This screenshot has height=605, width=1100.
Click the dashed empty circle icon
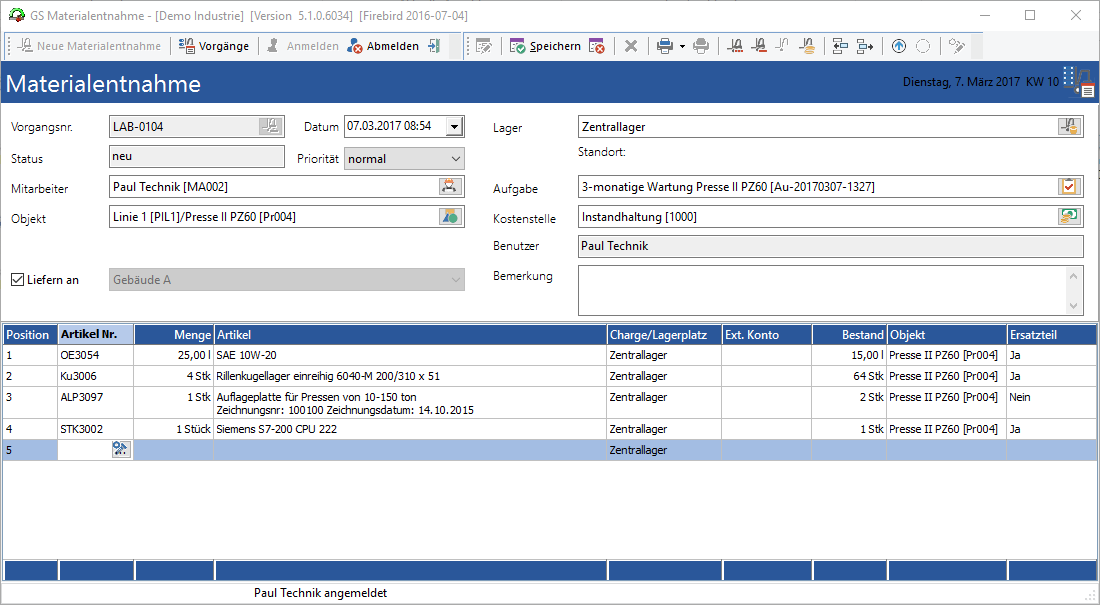[923, 46]
